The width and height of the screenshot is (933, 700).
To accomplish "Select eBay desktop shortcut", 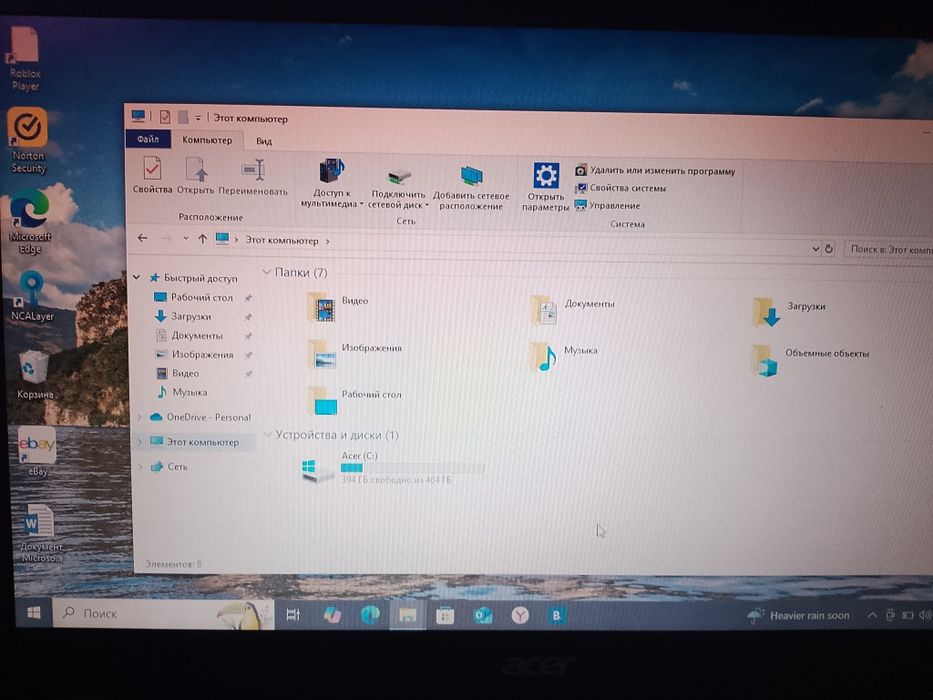I will 37,452.
